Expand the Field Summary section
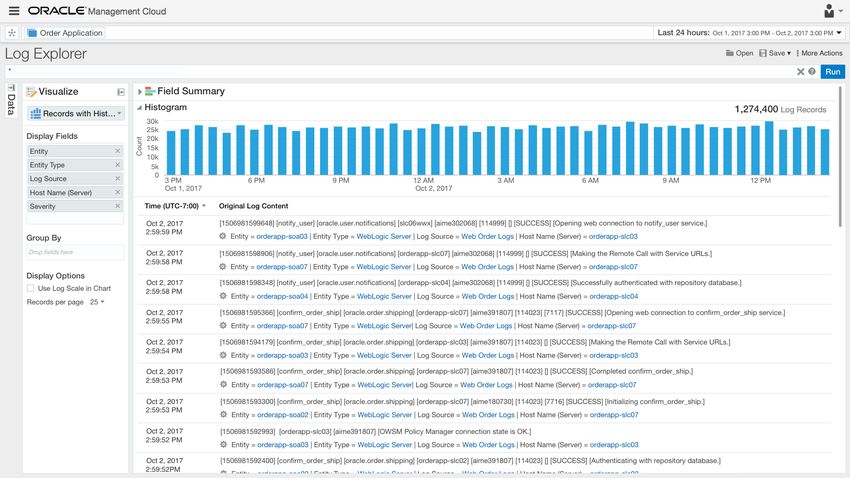This screenshot has height=478, width=850. pyautogui.click(x=140, y=92)
